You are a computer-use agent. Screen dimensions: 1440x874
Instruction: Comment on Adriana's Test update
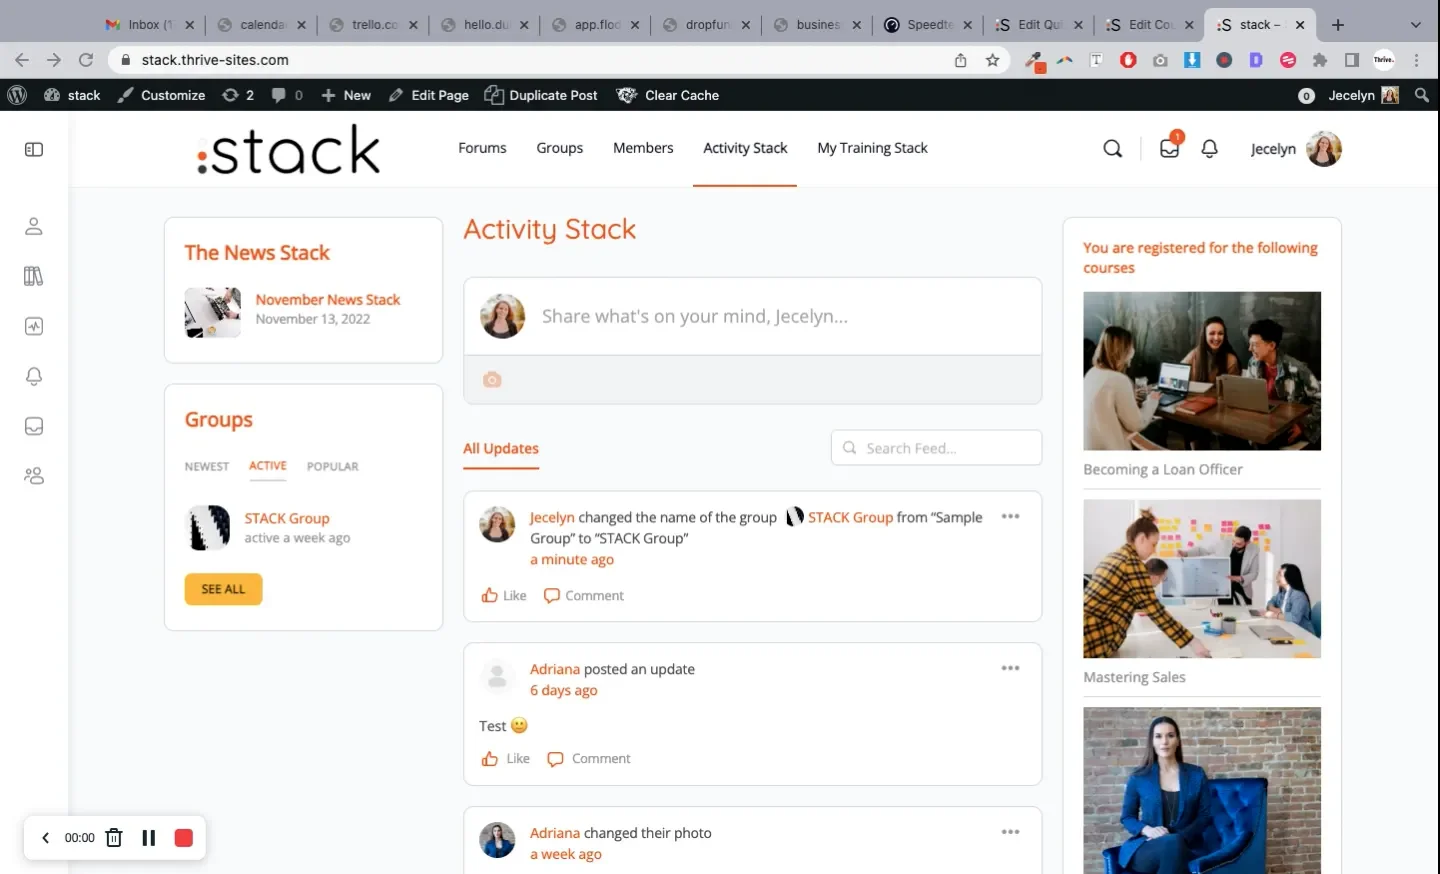click(589, 759)
